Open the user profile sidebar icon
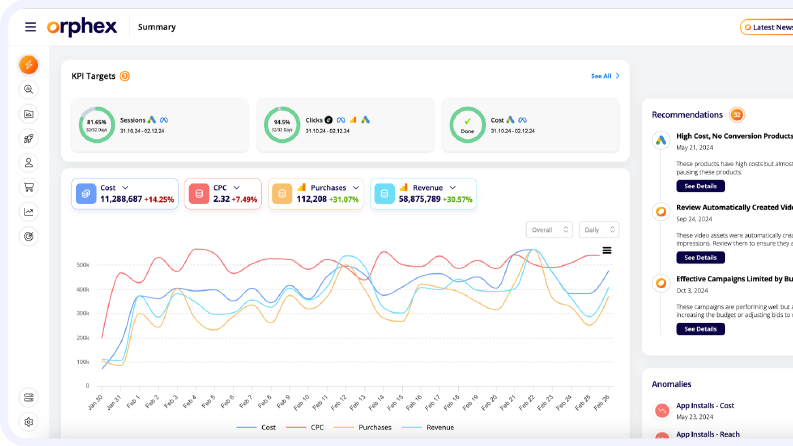Viewport: 793px width, 446px height. pyautogui.click(x=29, y=163)
